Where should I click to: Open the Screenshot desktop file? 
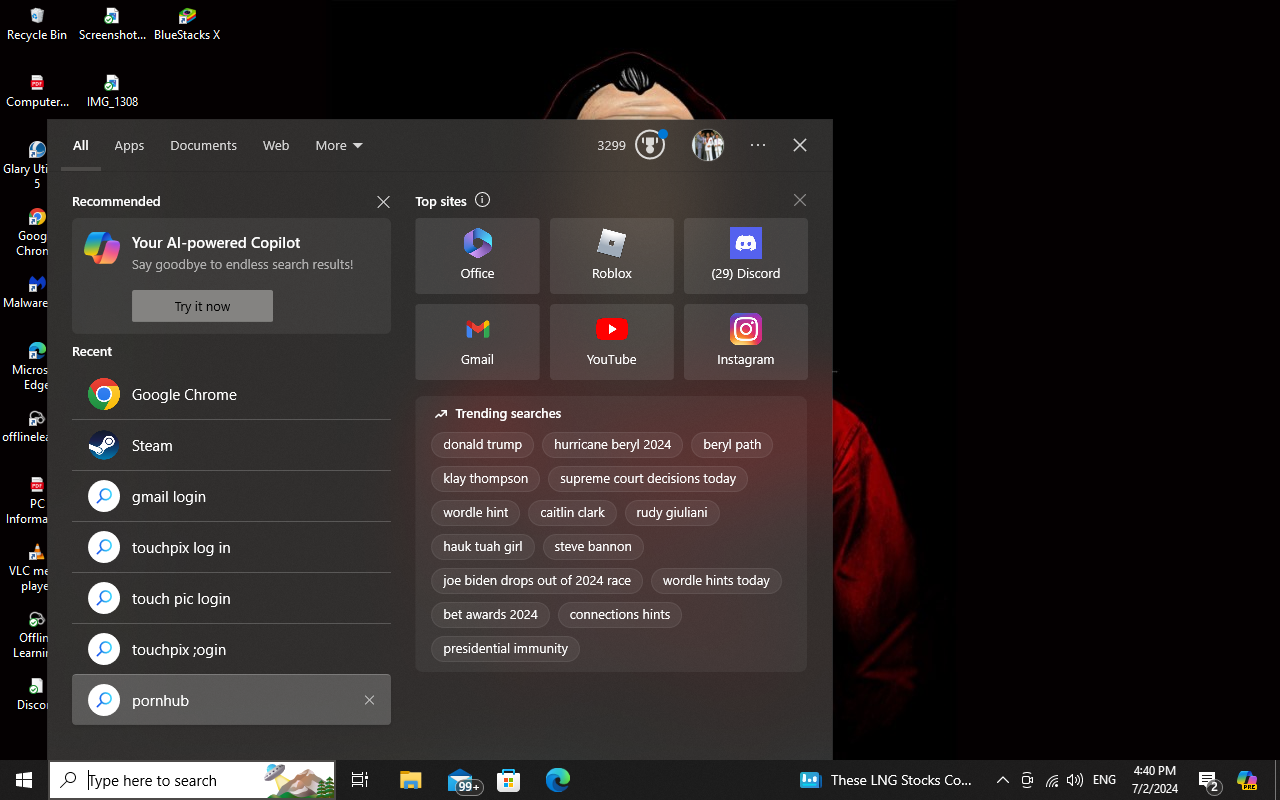(112, 24)
